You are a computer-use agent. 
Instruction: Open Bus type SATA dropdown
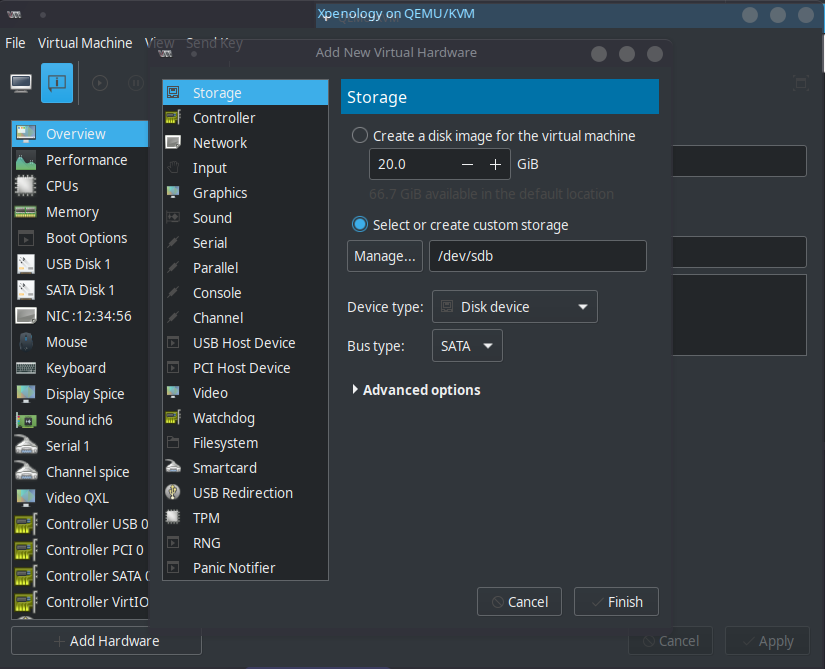coord(467,346)
